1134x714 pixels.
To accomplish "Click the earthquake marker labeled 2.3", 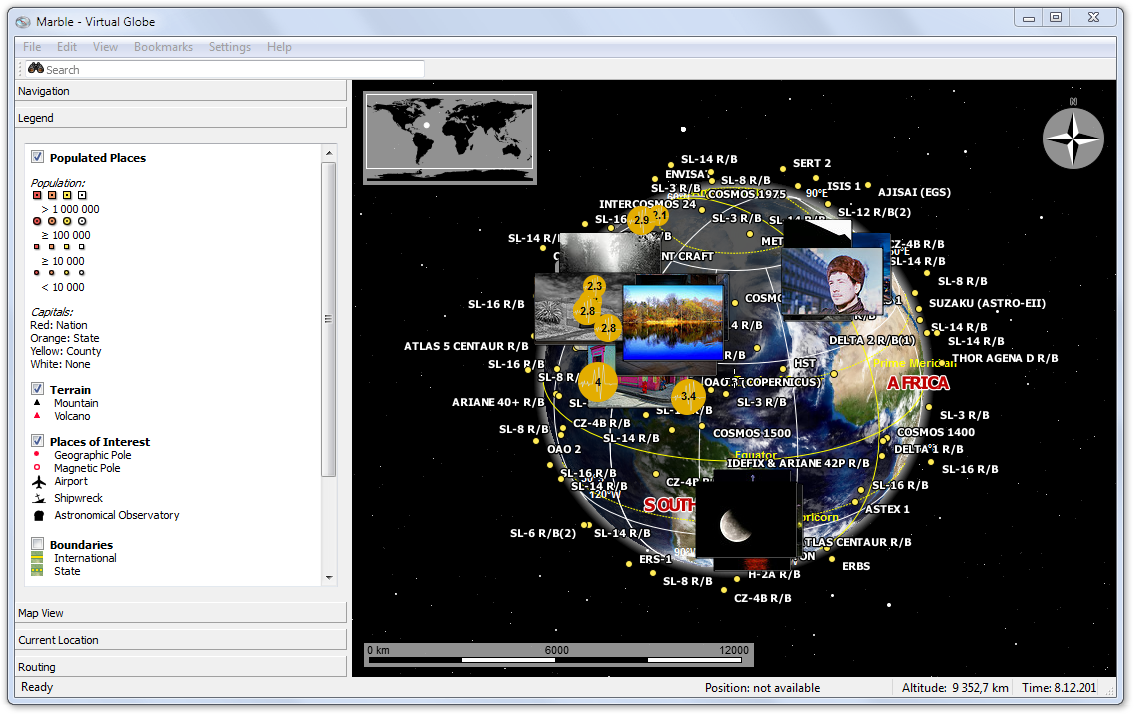I will click(594, 286).
